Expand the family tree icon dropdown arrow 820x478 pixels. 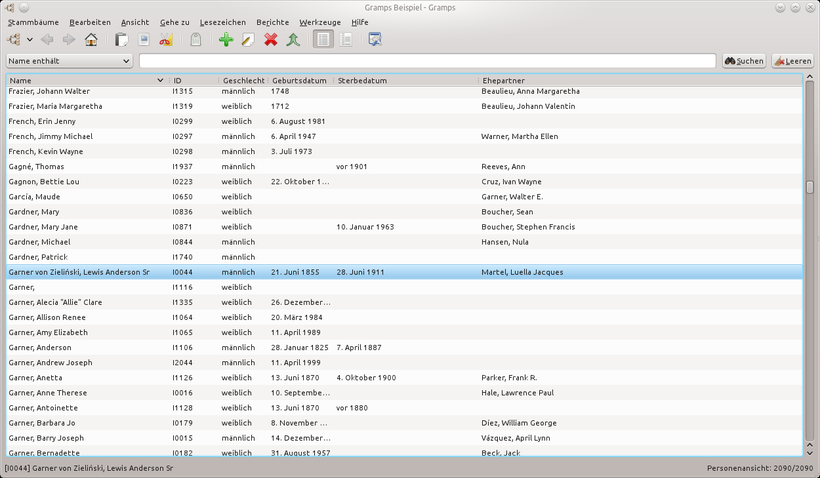click(30, 39)
